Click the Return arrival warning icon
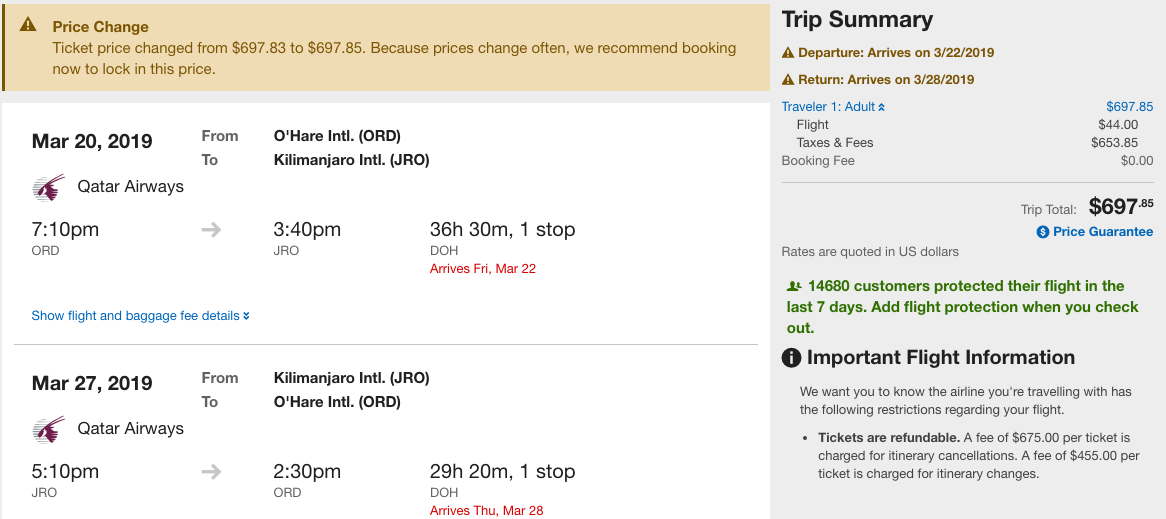This screenshot has width=1166, height=519. pos(788,80)
